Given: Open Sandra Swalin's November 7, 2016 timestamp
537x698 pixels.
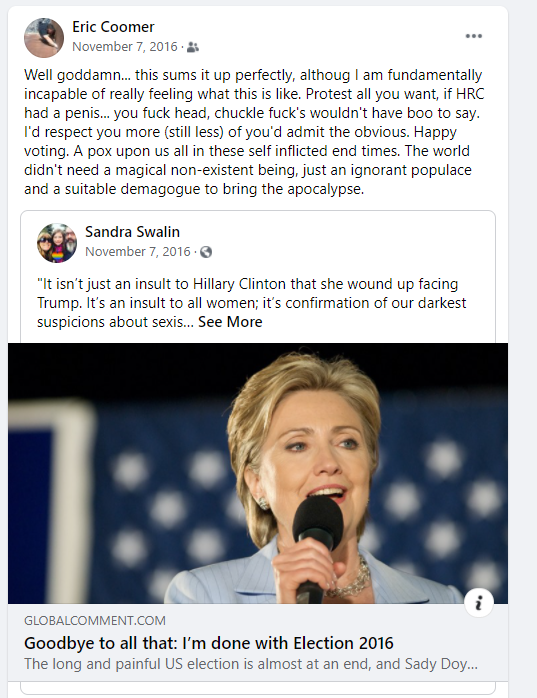Looking at the screenshot, I should coord(138,252).
